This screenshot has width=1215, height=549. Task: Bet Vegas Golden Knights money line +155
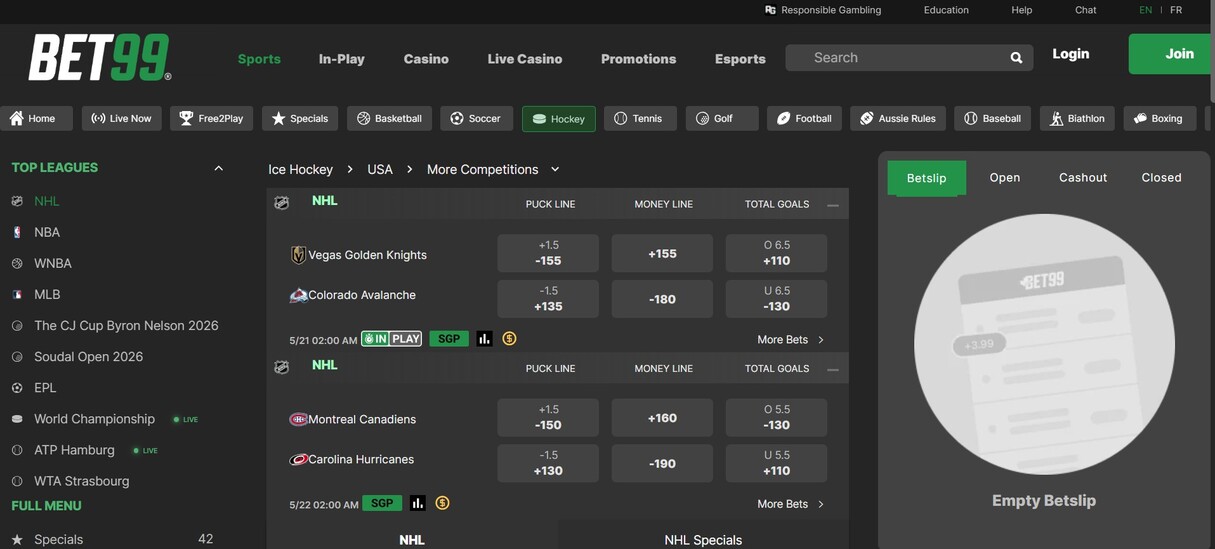[662, 254]
